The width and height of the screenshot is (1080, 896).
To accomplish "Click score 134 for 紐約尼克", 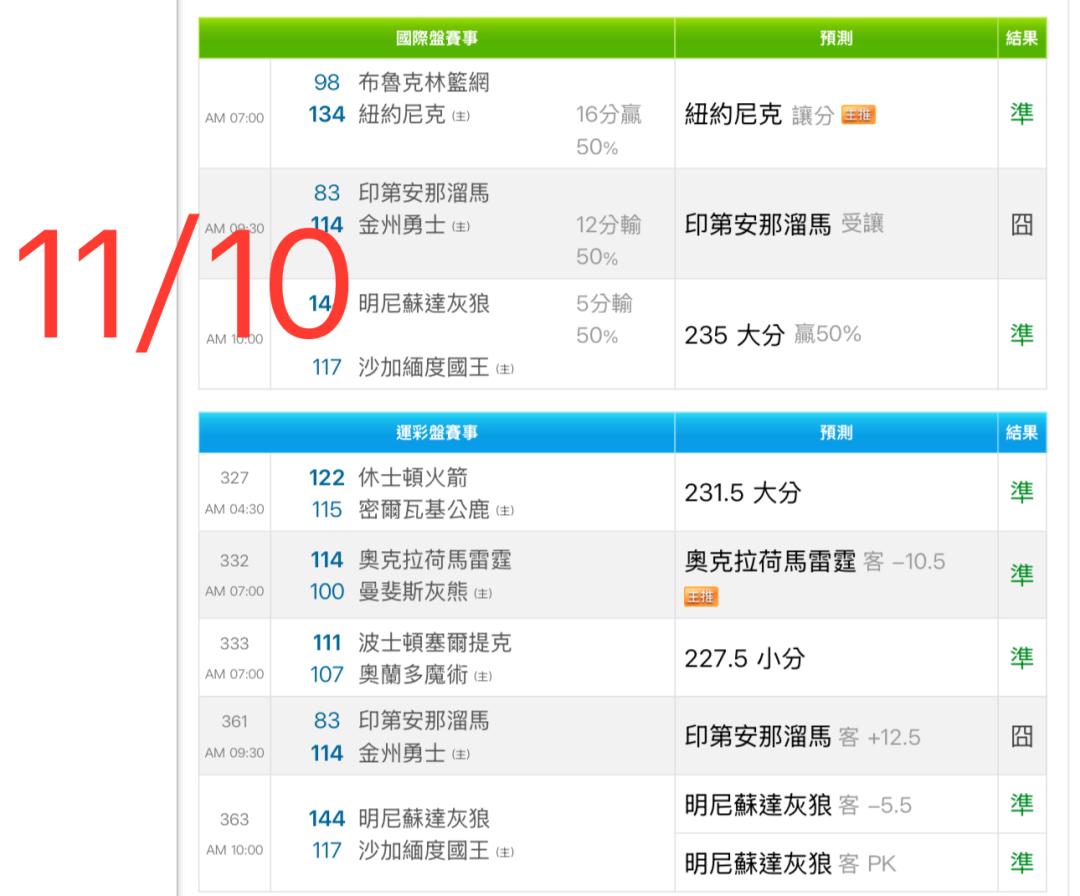I will point(326,114).
